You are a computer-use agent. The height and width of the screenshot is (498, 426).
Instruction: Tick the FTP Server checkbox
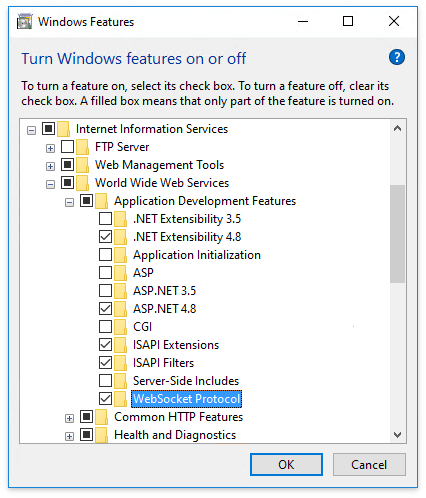67,147
